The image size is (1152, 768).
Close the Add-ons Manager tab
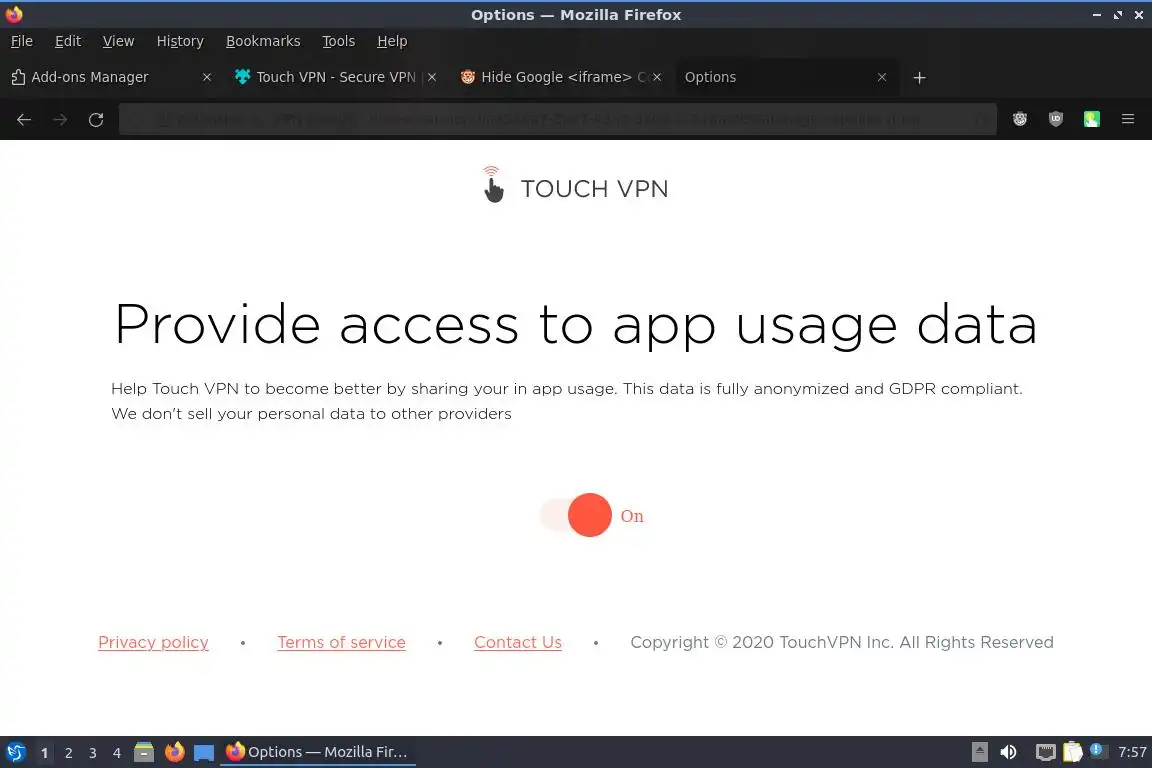[207, 77]
